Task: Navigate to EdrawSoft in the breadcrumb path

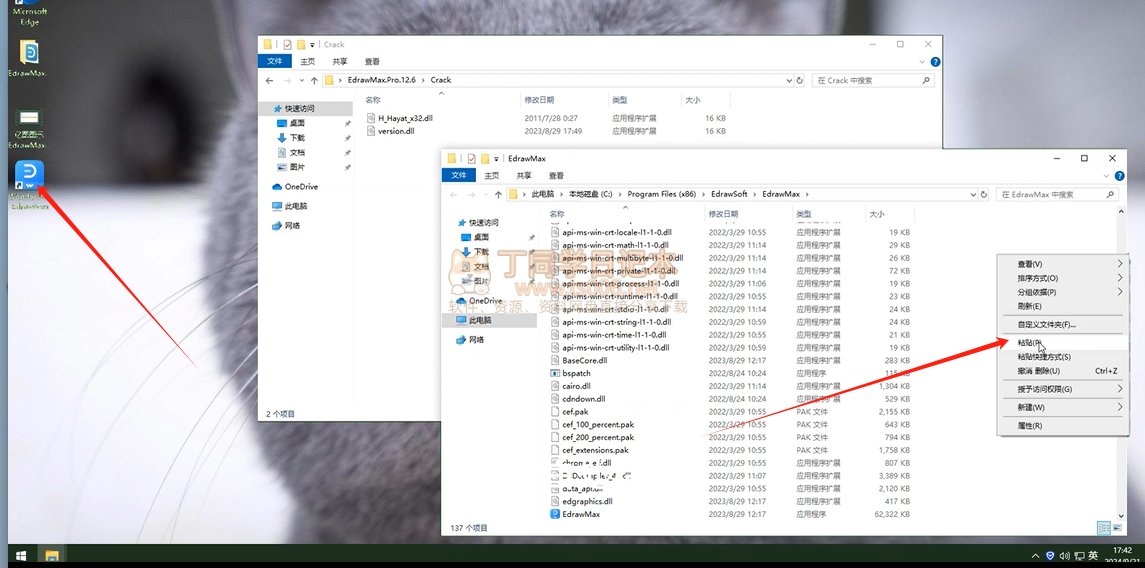Action: point(730,194)
